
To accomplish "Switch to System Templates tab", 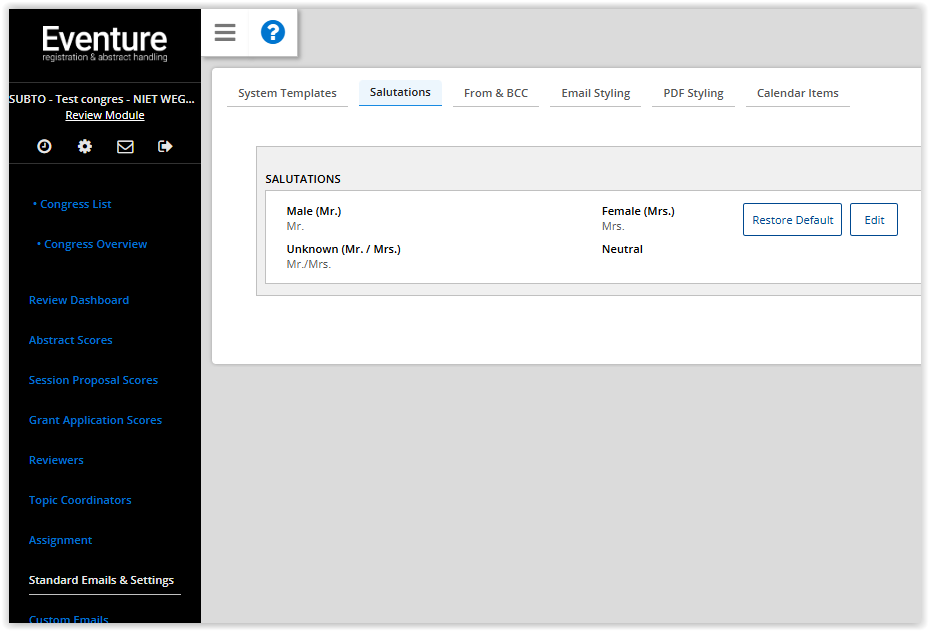I will [x=287, y=93].
